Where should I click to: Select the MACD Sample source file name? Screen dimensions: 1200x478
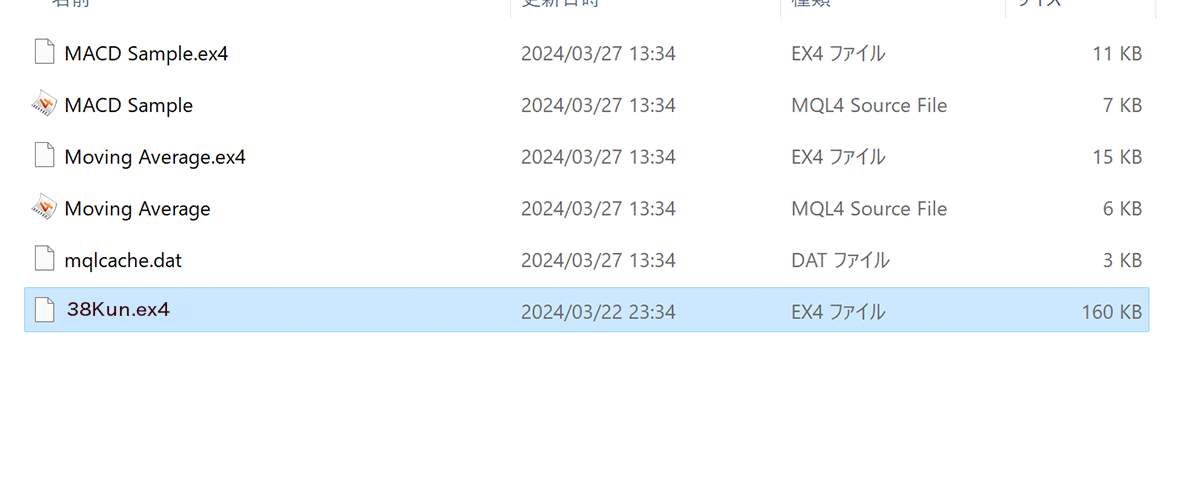coord(128,105)
